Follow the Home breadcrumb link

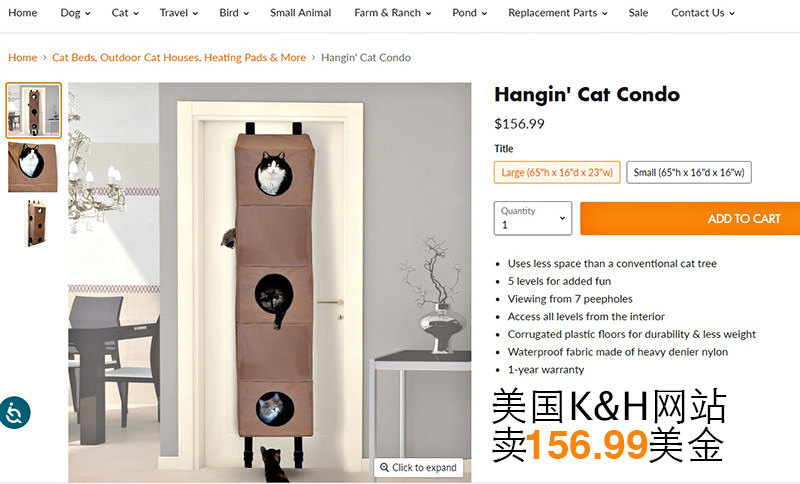(x=22, y=58)
